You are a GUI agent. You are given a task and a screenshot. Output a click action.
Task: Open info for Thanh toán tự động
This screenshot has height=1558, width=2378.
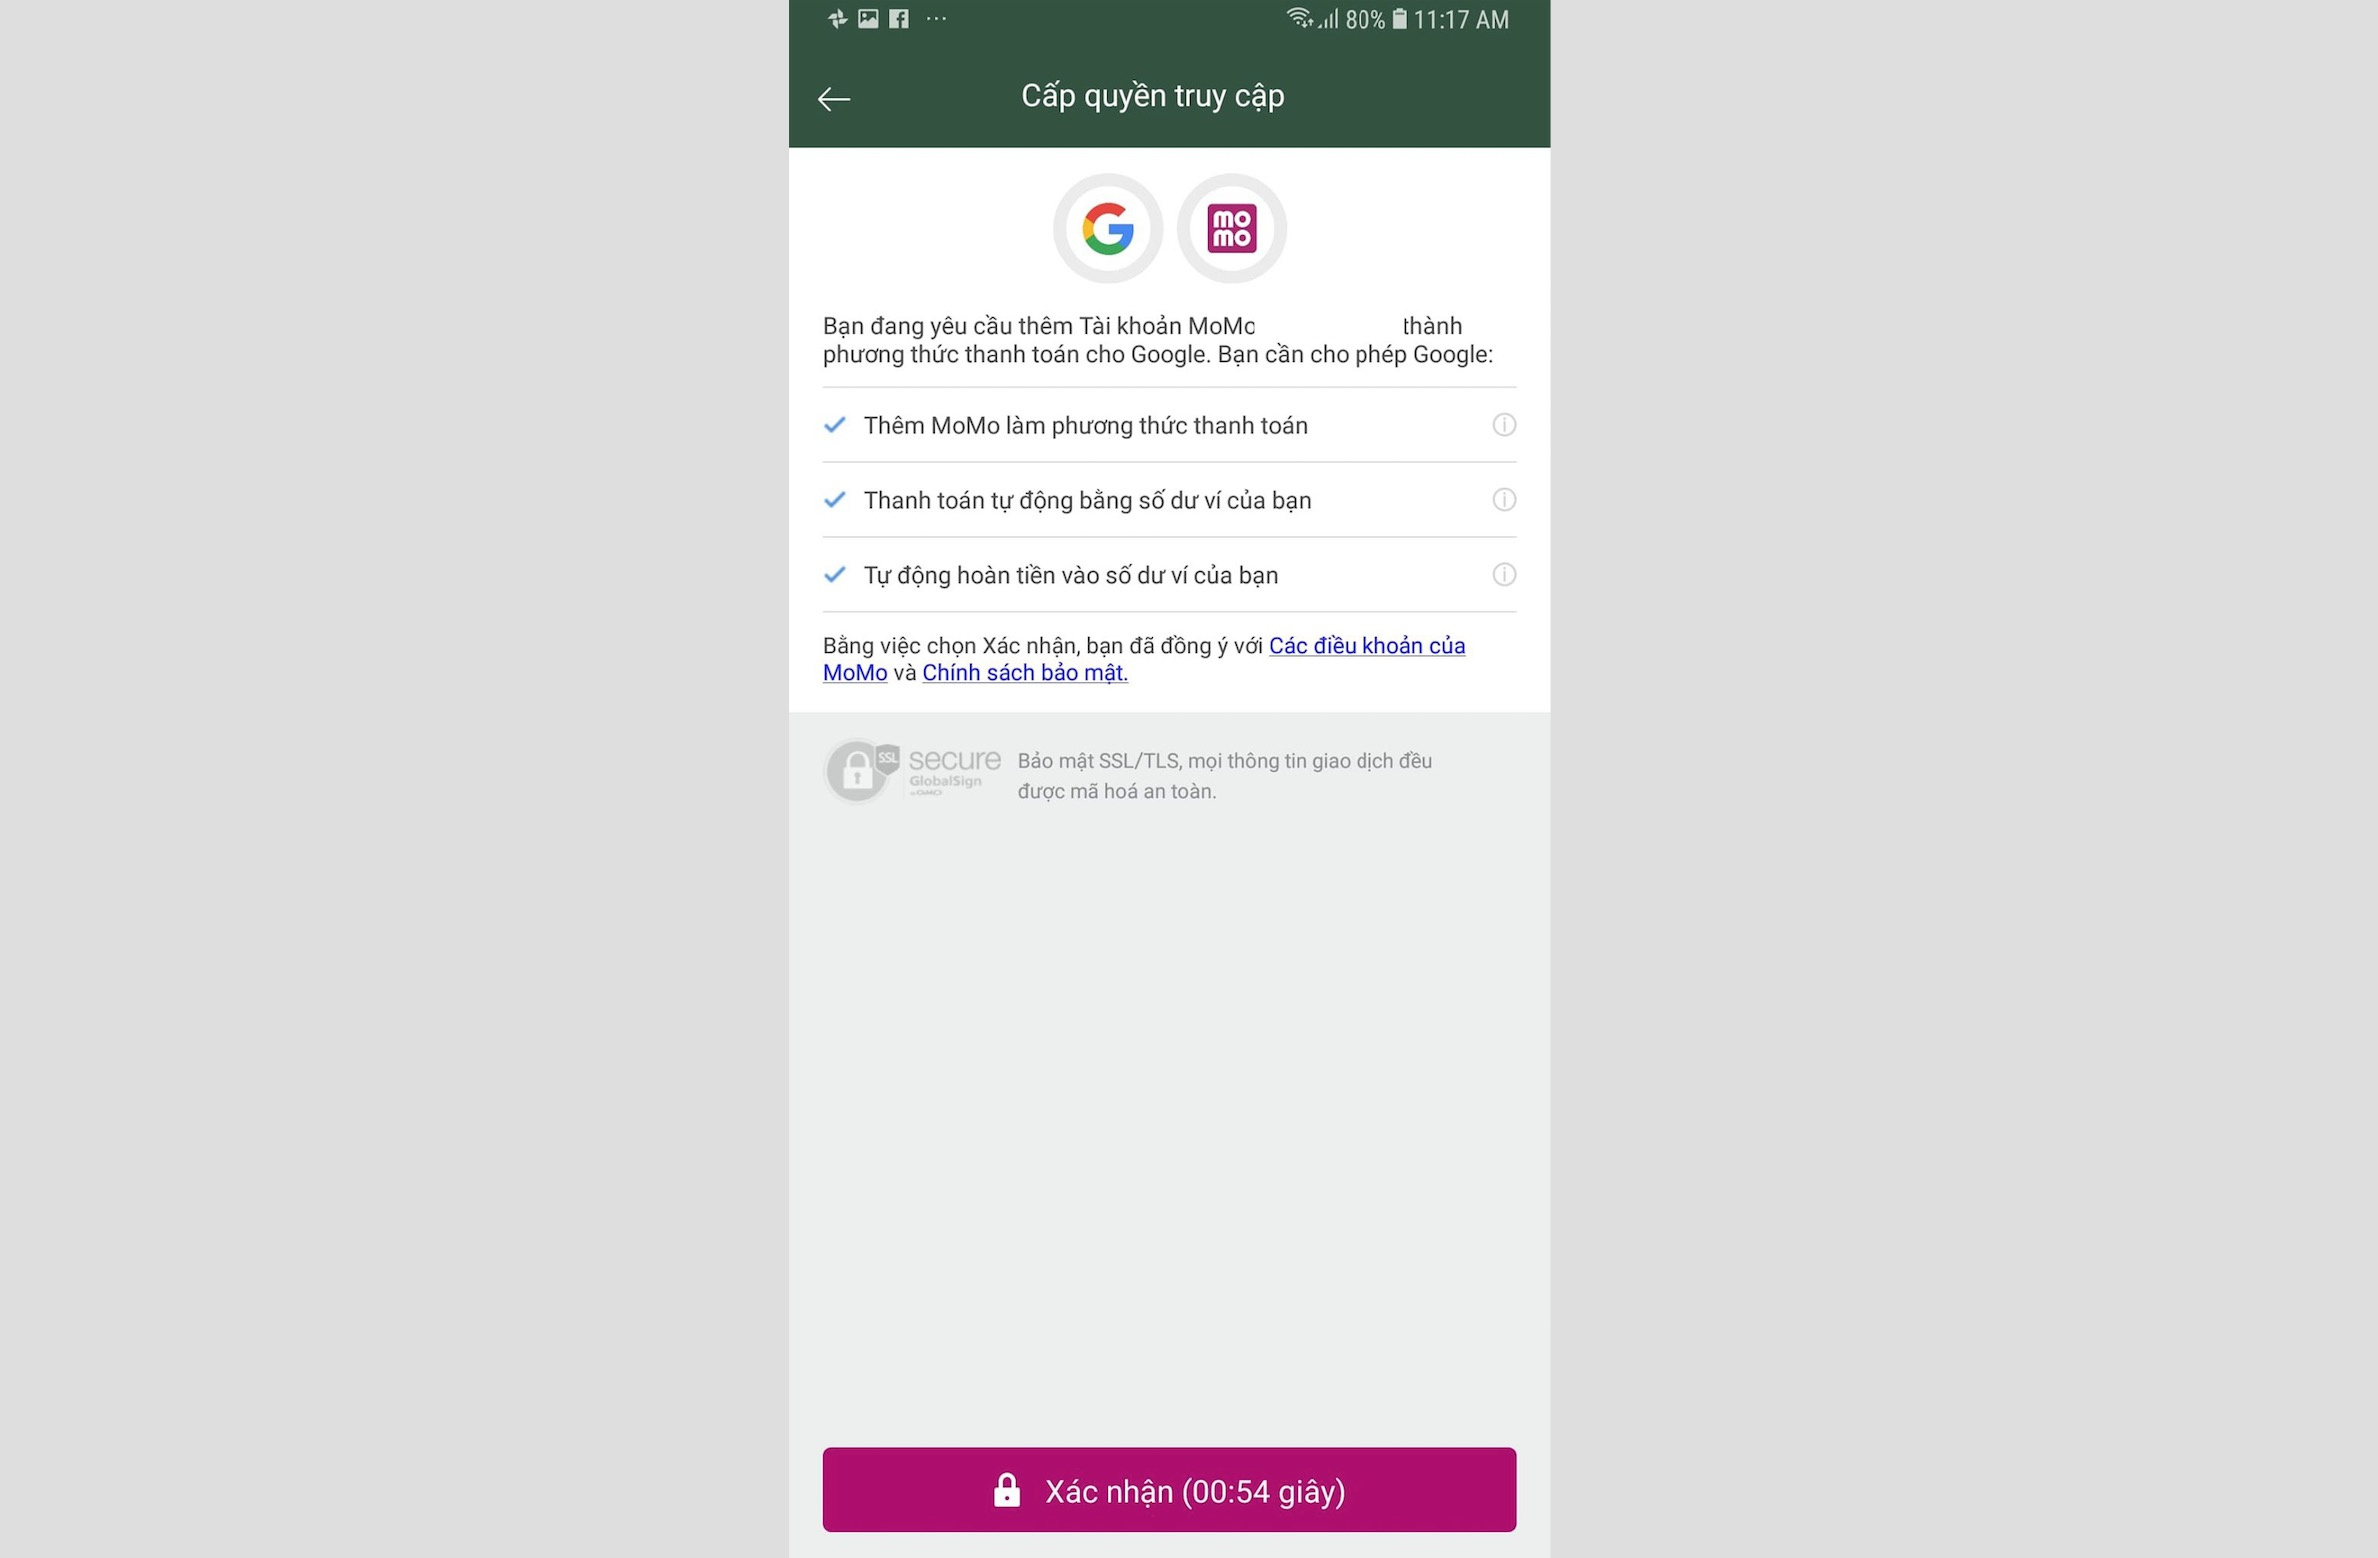click(x=1503, y=500)
